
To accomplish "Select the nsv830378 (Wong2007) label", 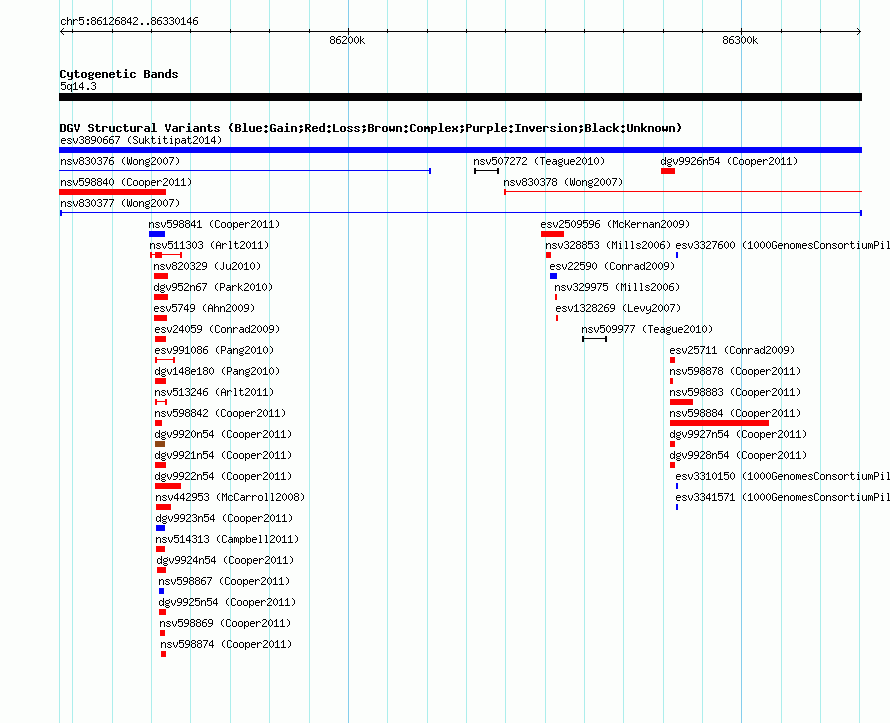I will [x=563, y=182].
